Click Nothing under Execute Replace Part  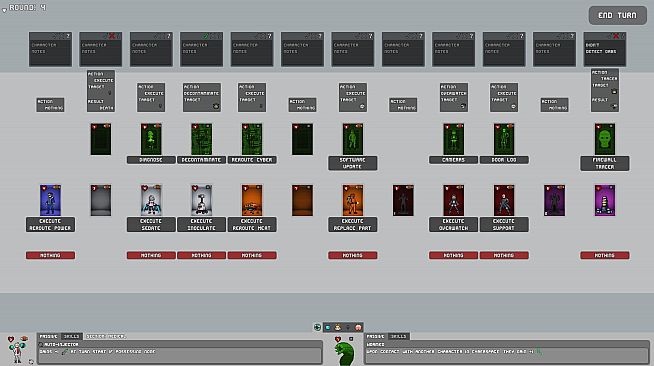(353, 255)
